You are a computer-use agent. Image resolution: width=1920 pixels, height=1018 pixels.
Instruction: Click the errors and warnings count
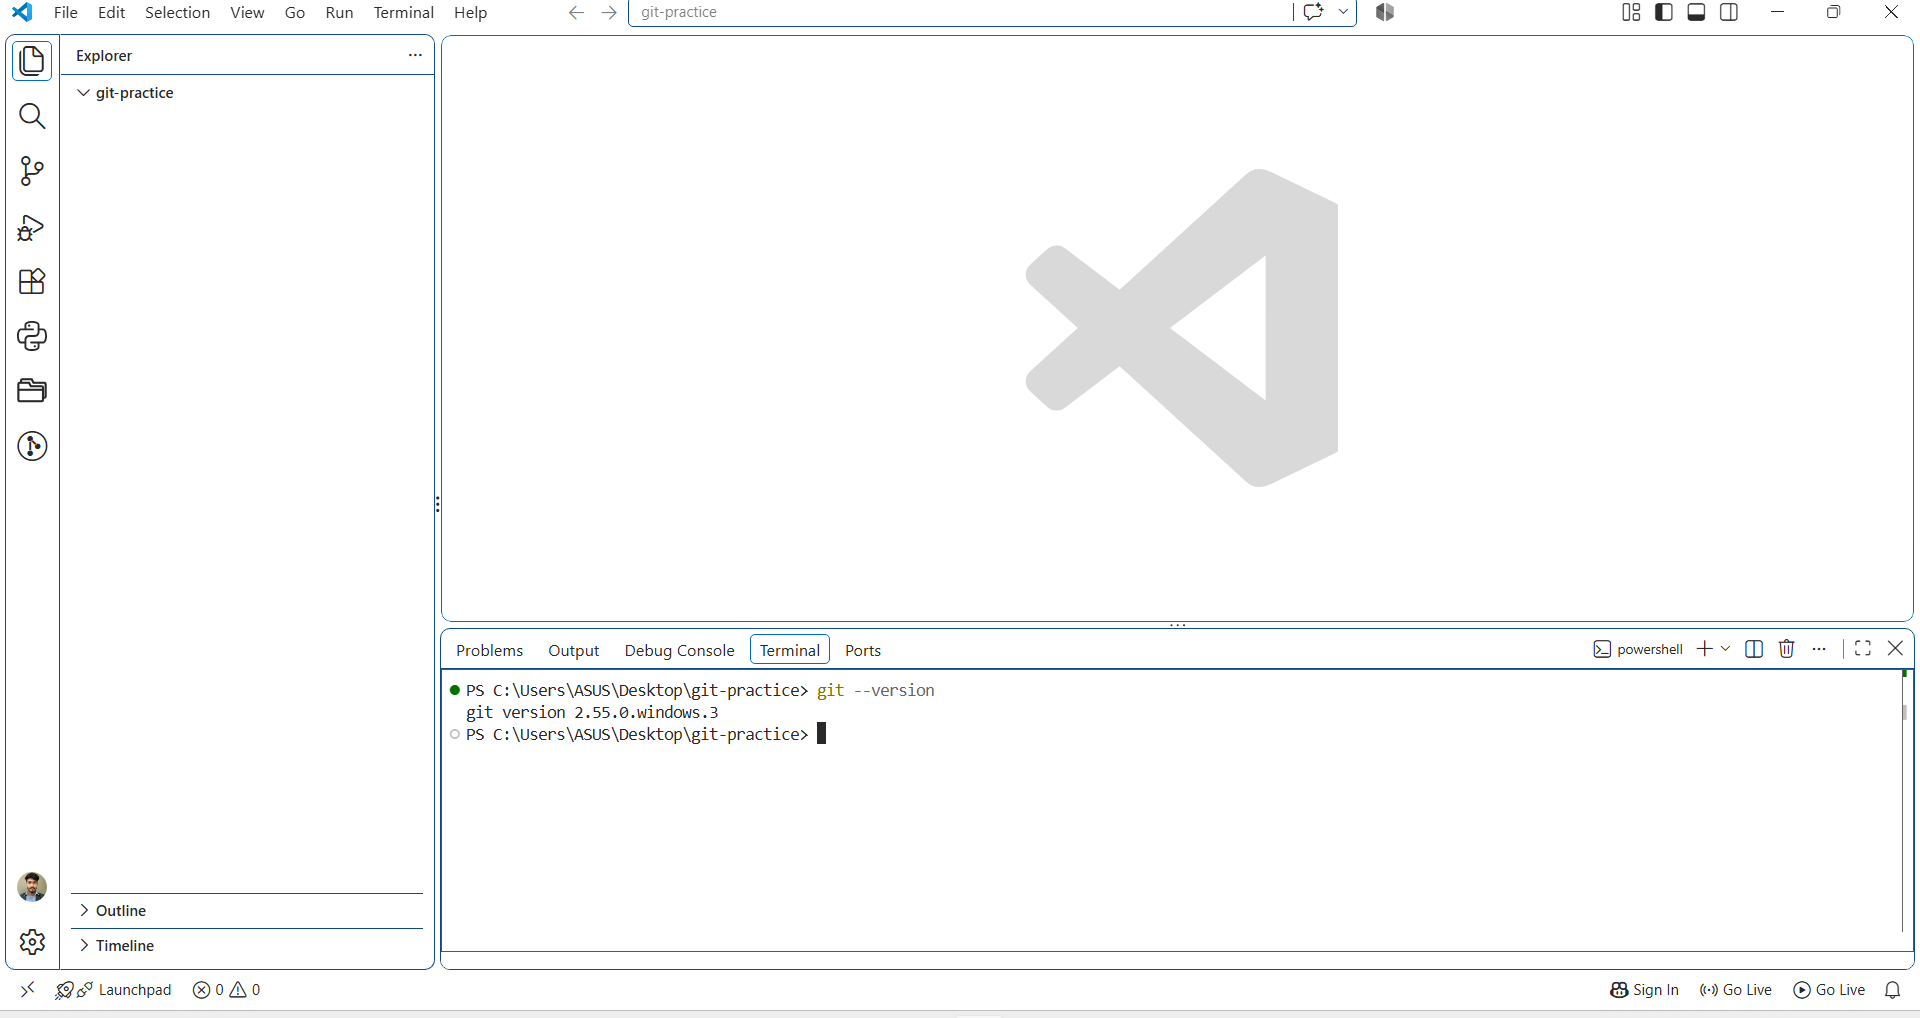(227, 990)
